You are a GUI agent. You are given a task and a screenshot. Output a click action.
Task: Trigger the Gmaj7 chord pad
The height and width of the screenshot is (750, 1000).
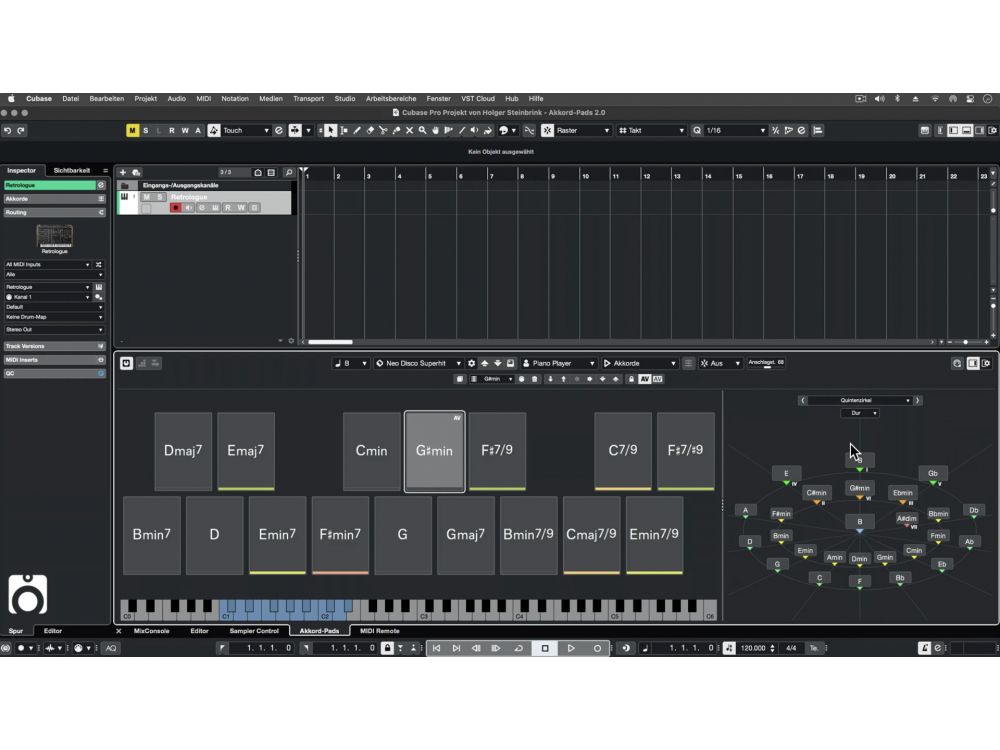[x=465, y=535]
